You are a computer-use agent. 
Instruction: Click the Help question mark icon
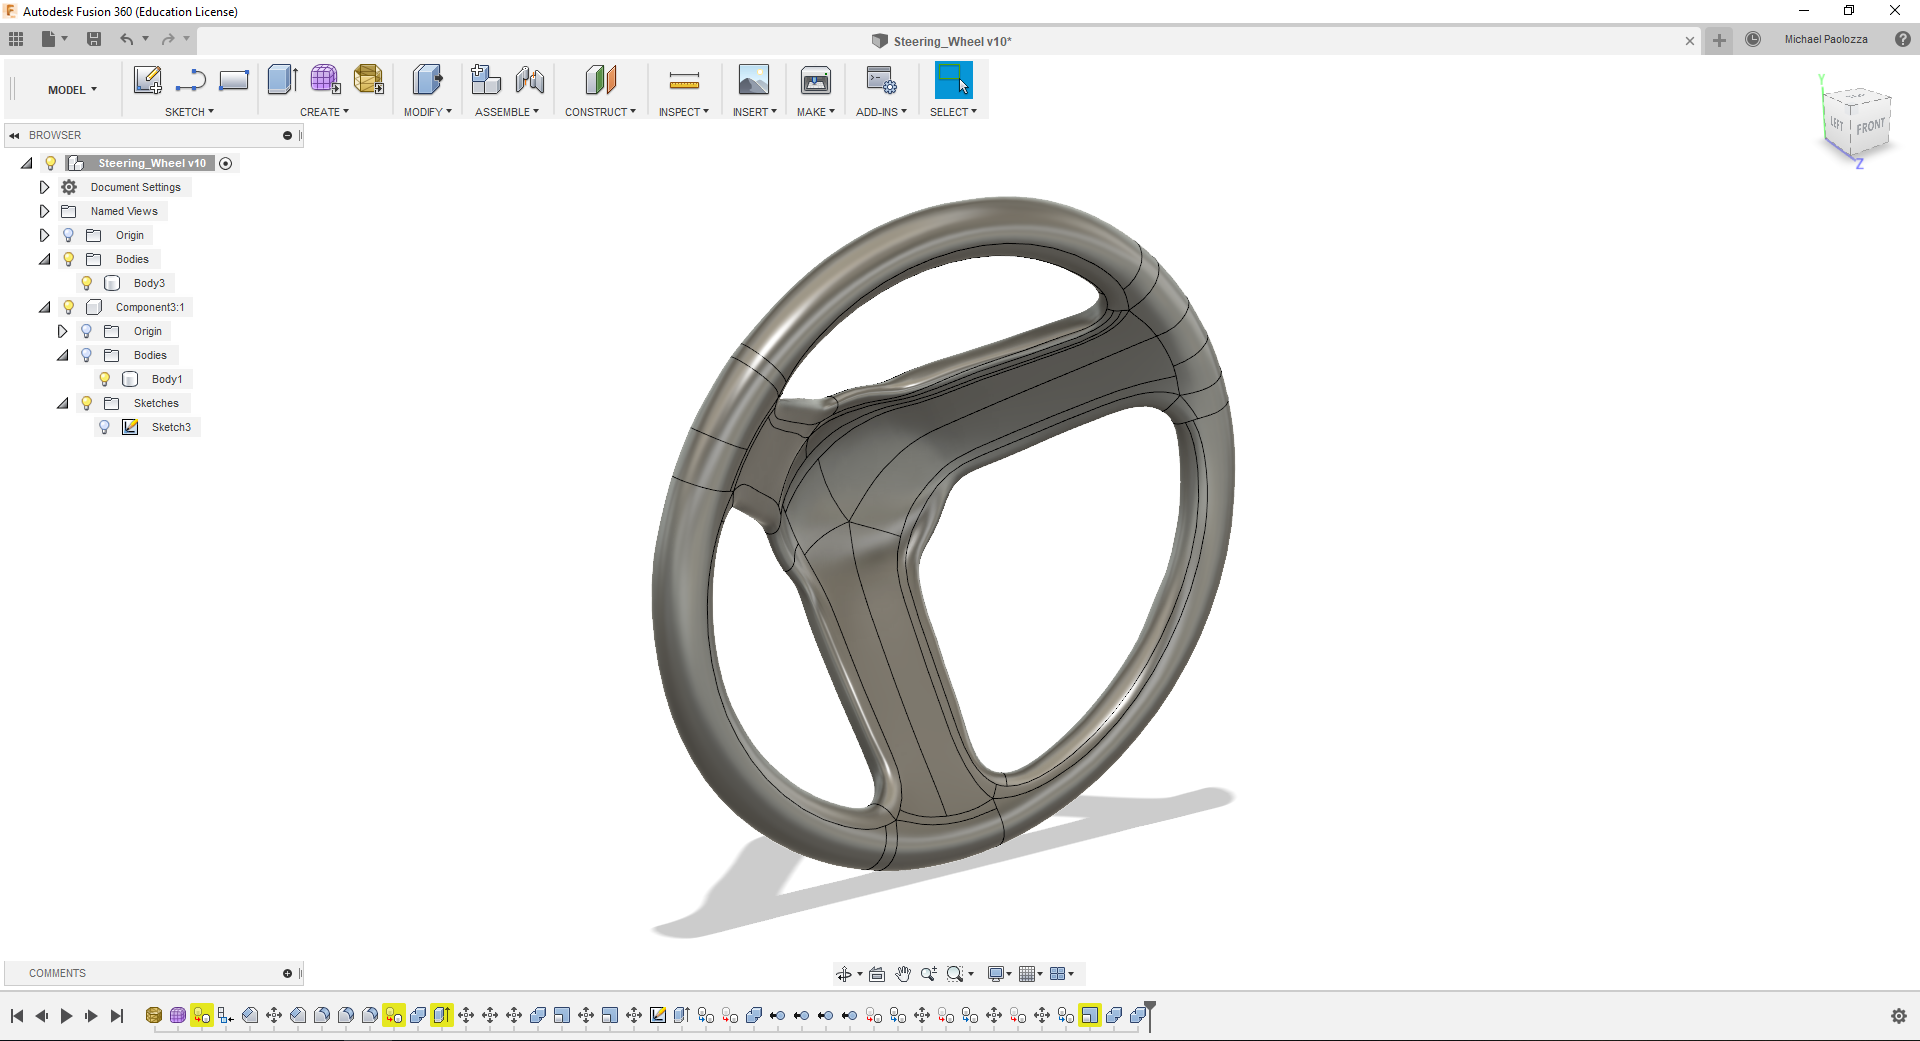point(1903,39)
